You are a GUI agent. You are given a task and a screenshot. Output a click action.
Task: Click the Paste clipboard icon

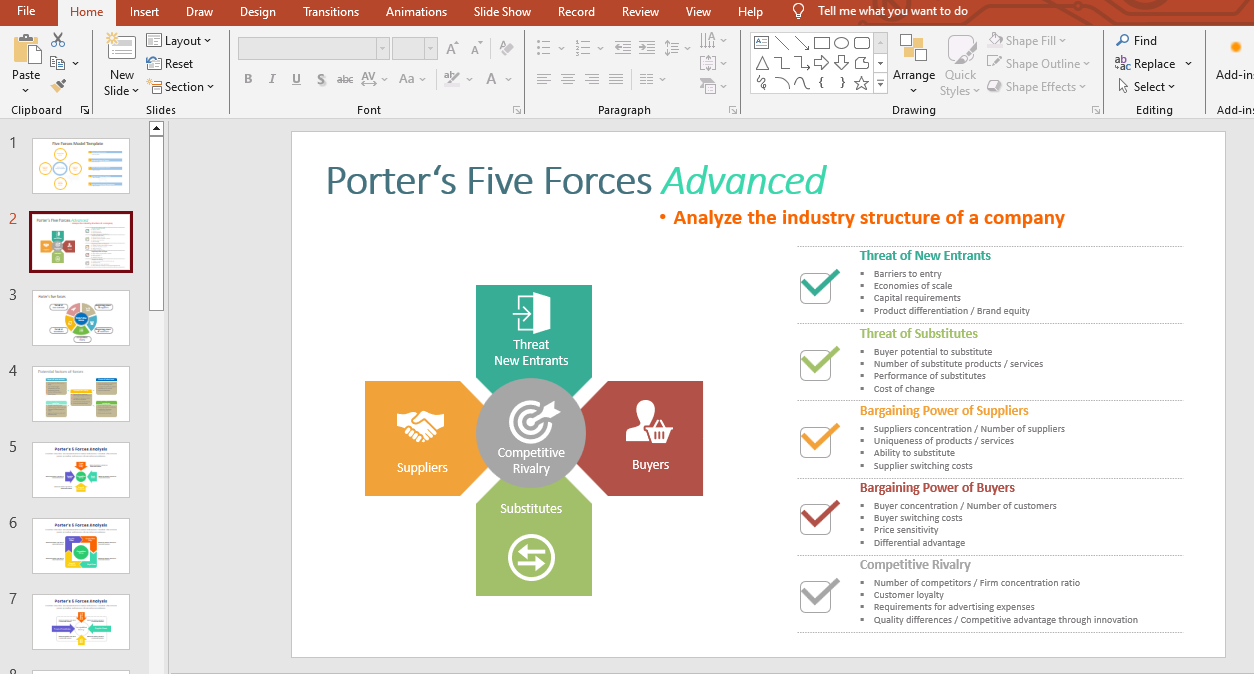(x=26, y=50)
